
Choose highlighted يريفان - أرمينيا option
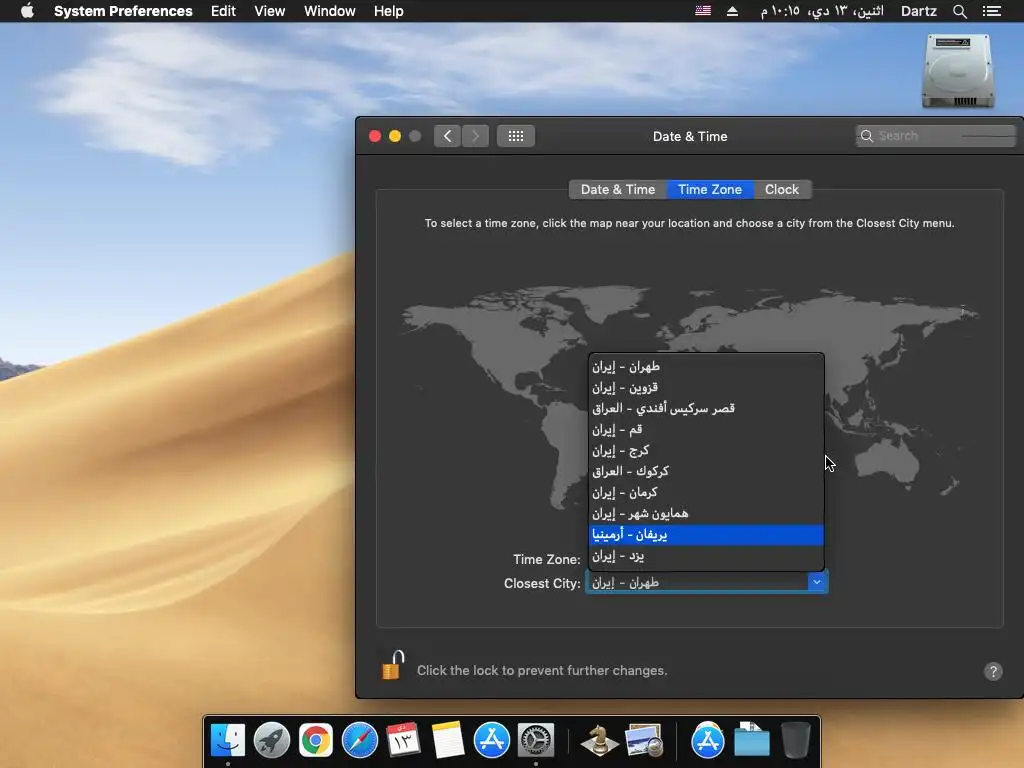point(706,535)
